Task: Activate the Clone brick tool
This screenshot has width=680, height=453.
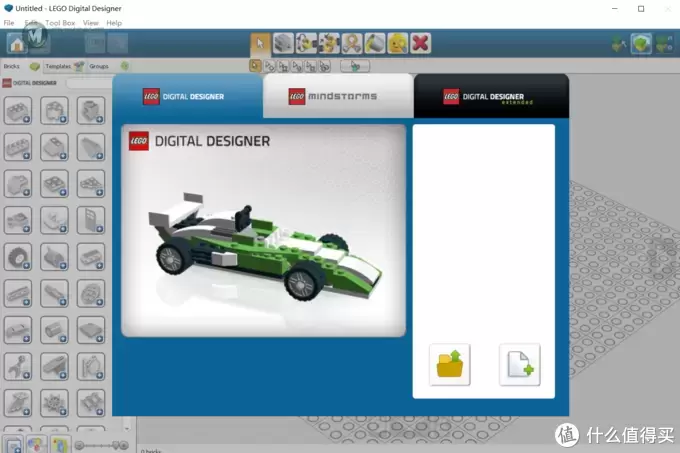Action: point(283,43)
